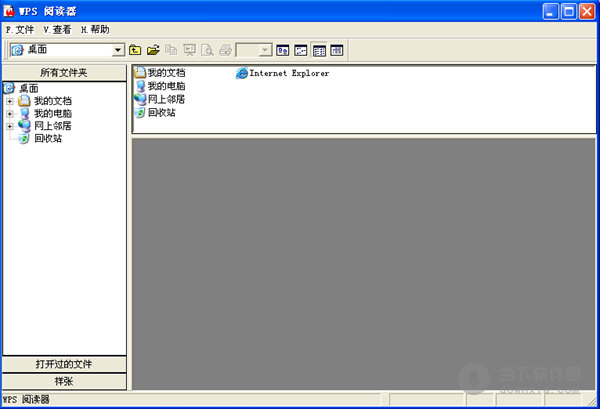The width and height of the screenshot is (600, 409).
Task: Click the greyed-out copy icon in toolbar
Action: tap(171, 50)
